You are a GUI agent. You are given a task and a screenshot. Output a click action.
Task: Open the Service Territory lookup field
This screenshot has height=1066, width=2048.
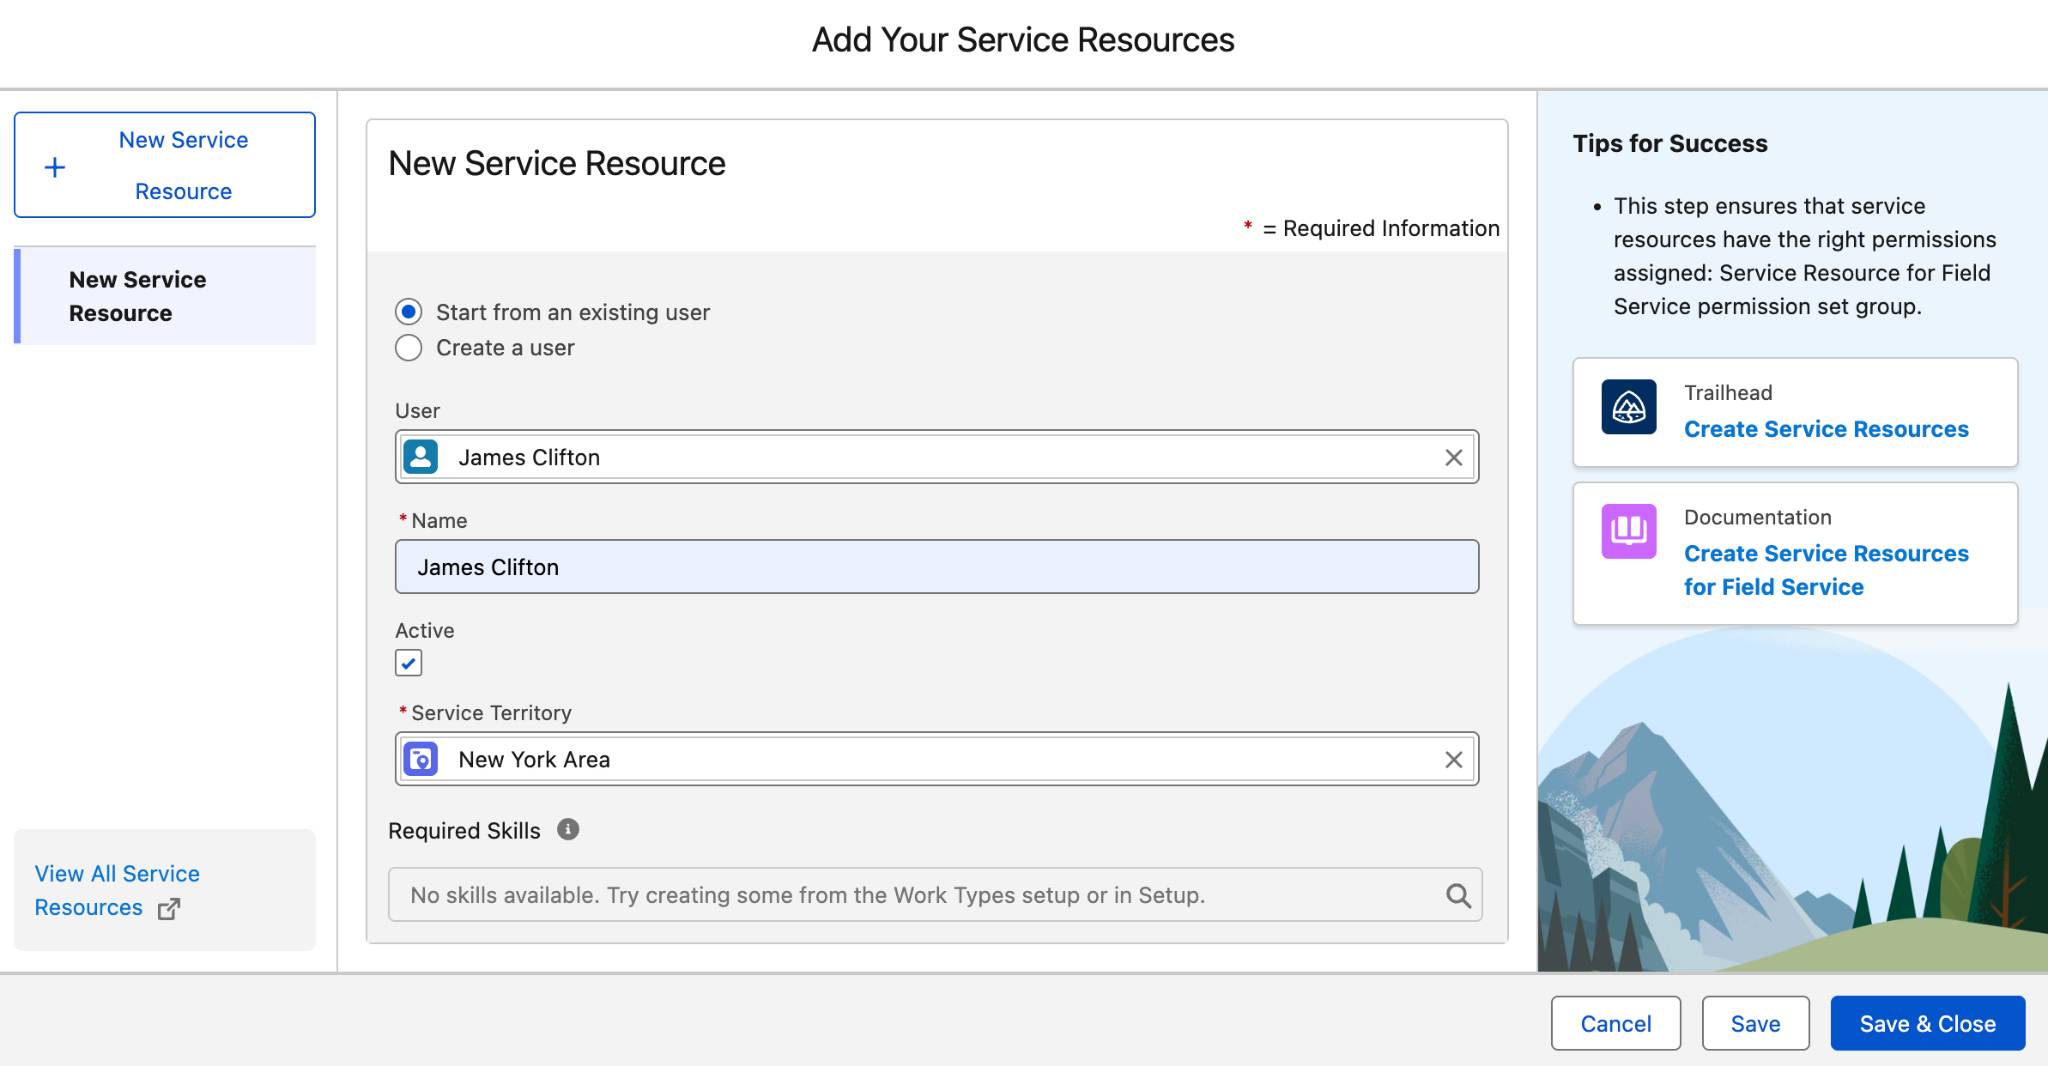[937, 759]
